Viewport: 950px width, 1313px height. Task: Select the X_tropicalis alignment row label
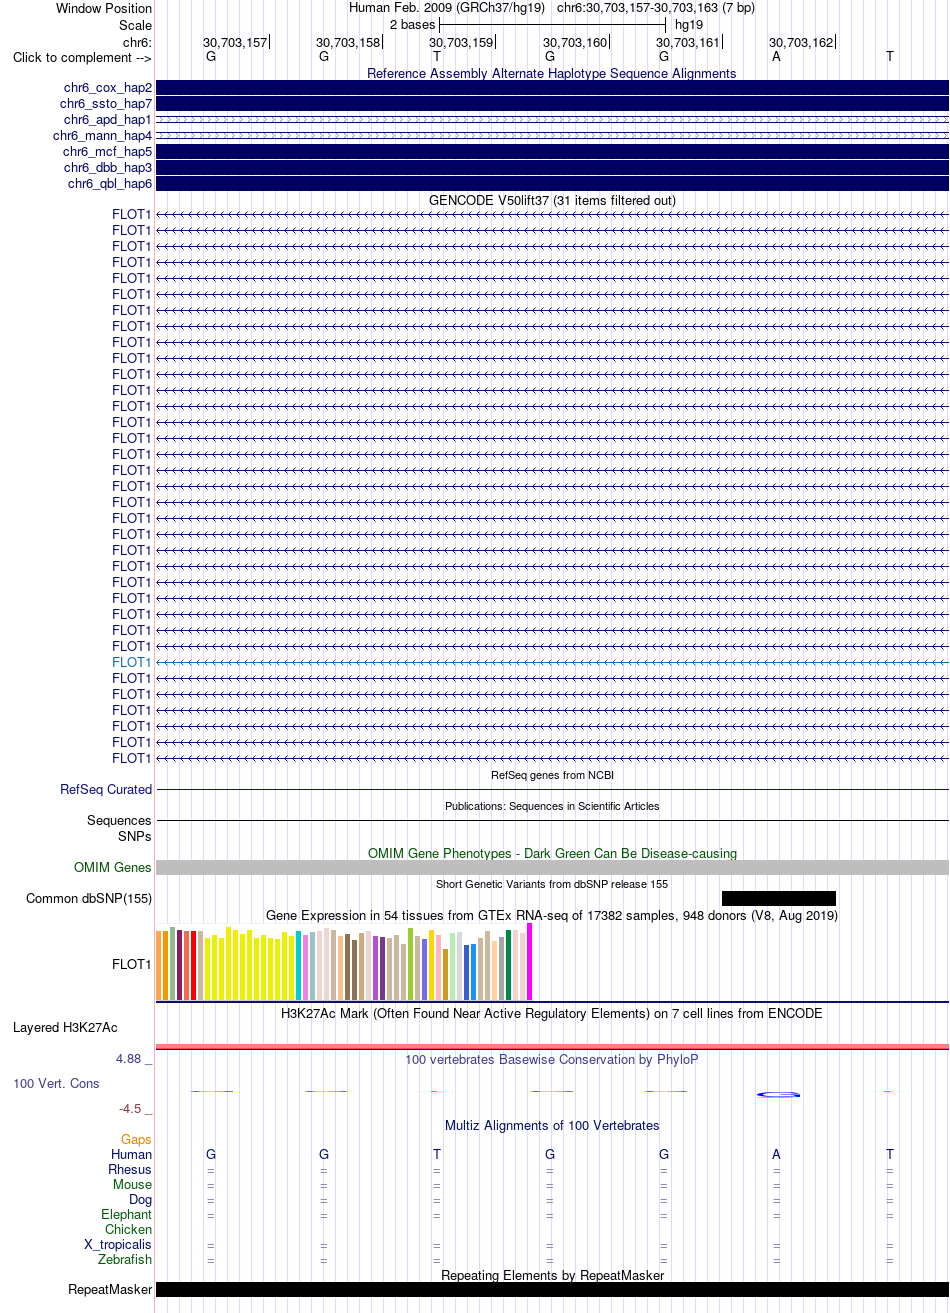[118, 1245]
